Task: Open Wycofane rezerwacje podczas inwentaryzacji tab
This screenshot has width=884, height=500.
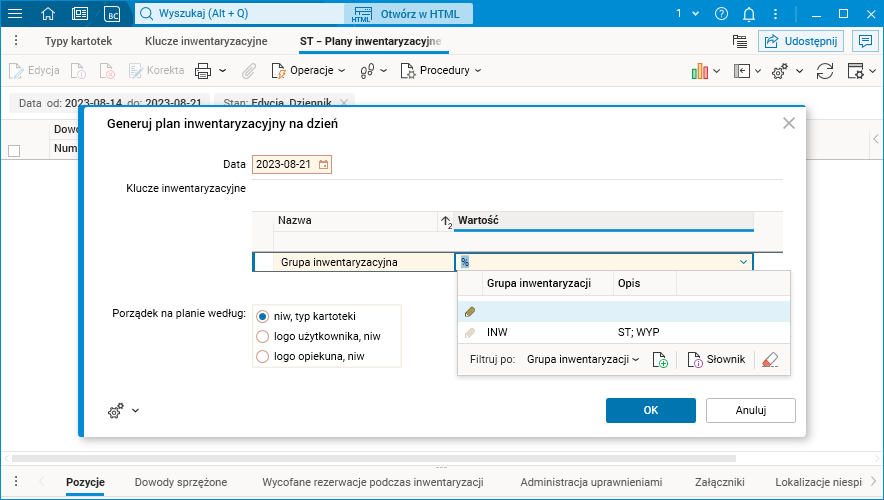Action: point(373,483)
